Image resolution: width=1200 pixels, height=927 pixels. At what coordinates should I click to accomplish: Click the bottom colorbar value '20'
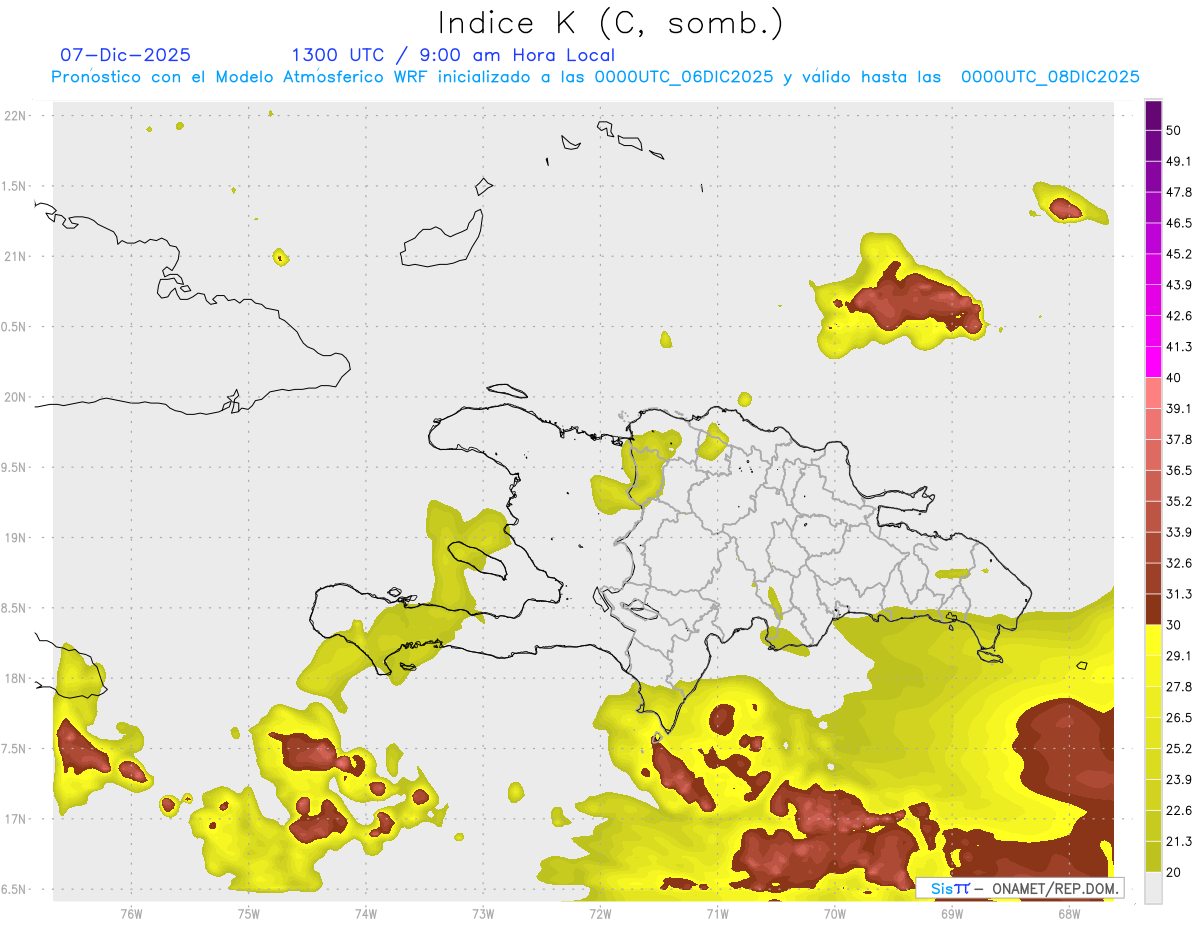click(x=1175, y=873)
